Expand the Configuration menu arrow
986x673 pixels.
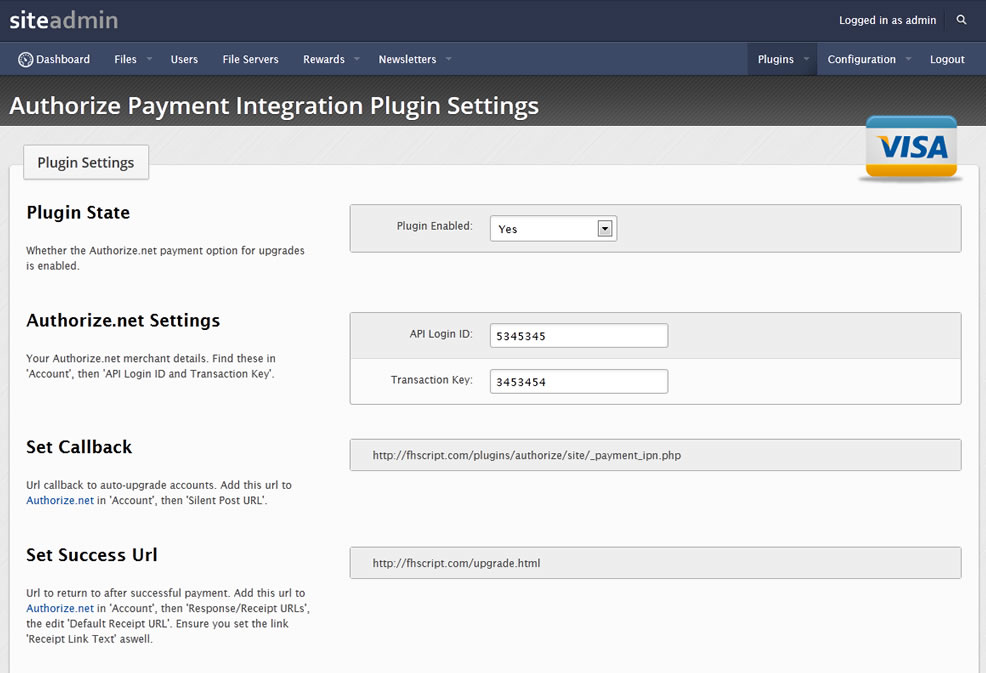(x=908, y=59)
